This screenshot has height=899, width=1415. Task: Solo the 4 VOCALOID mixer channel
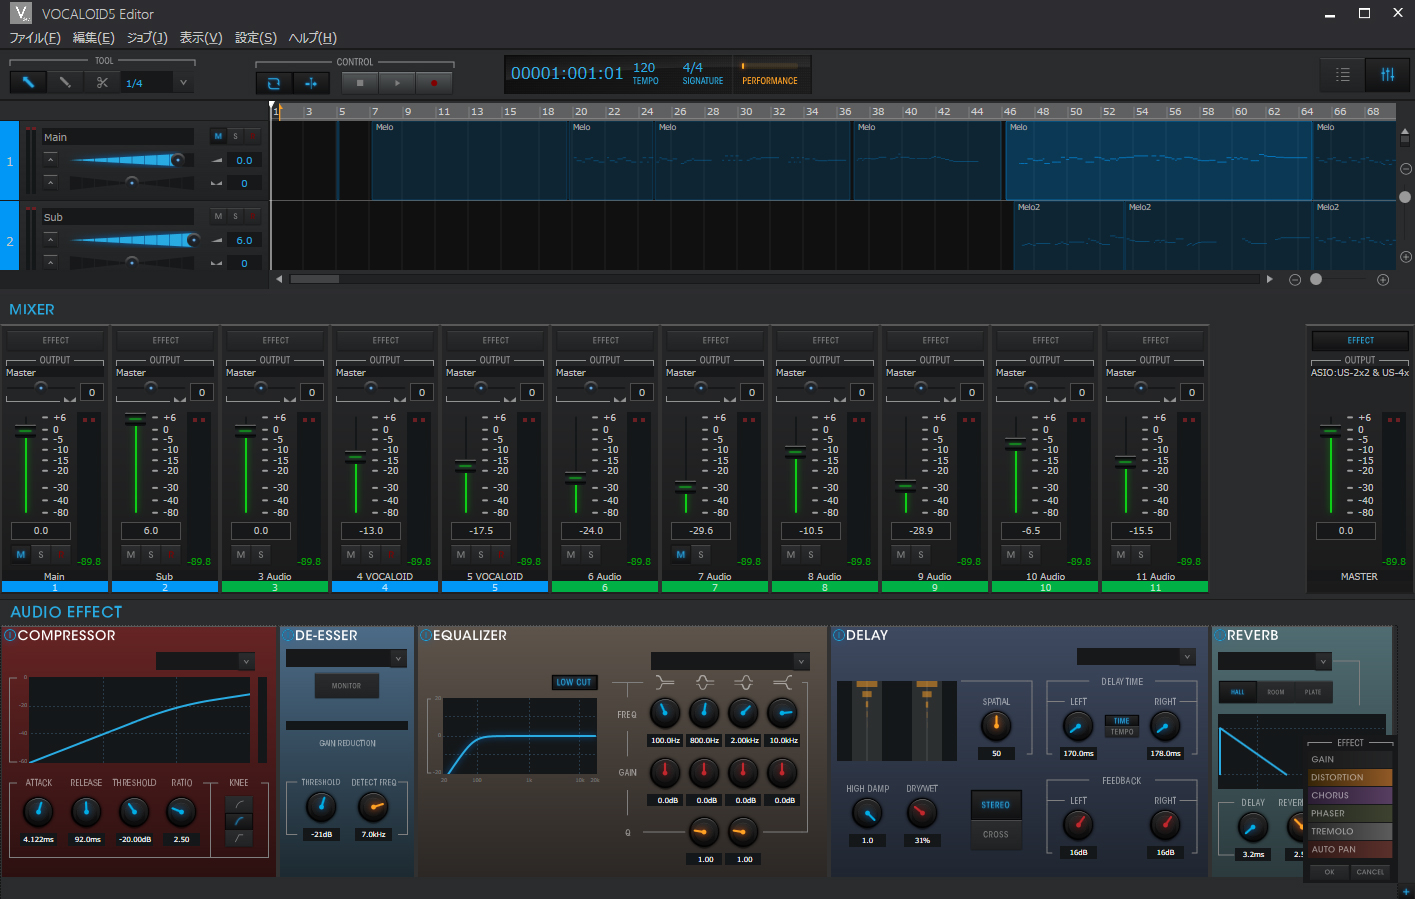[371, 554]
